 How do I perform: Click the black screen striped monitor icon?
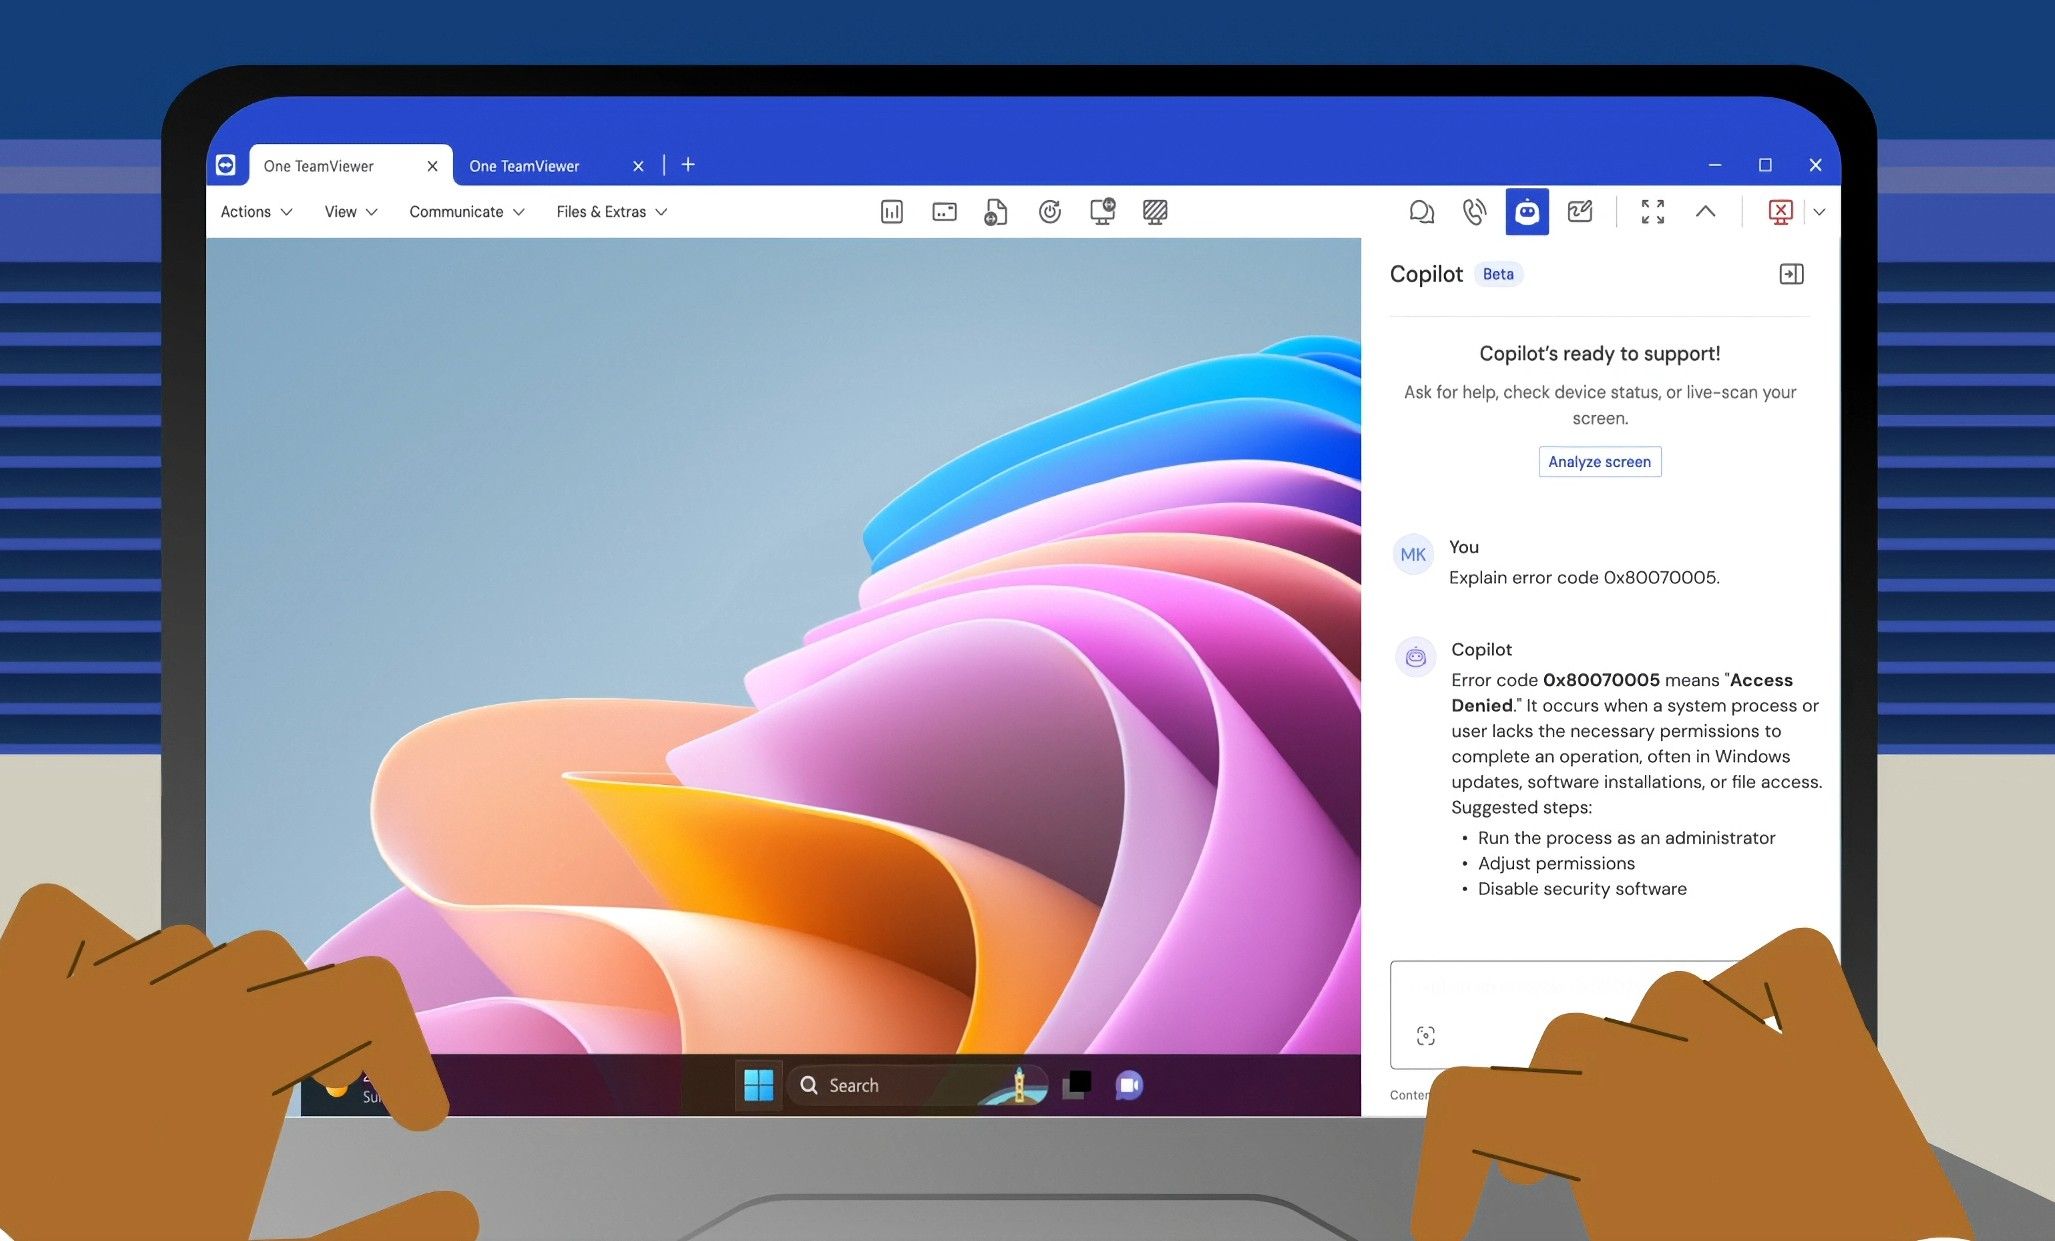pos(1155,212)
